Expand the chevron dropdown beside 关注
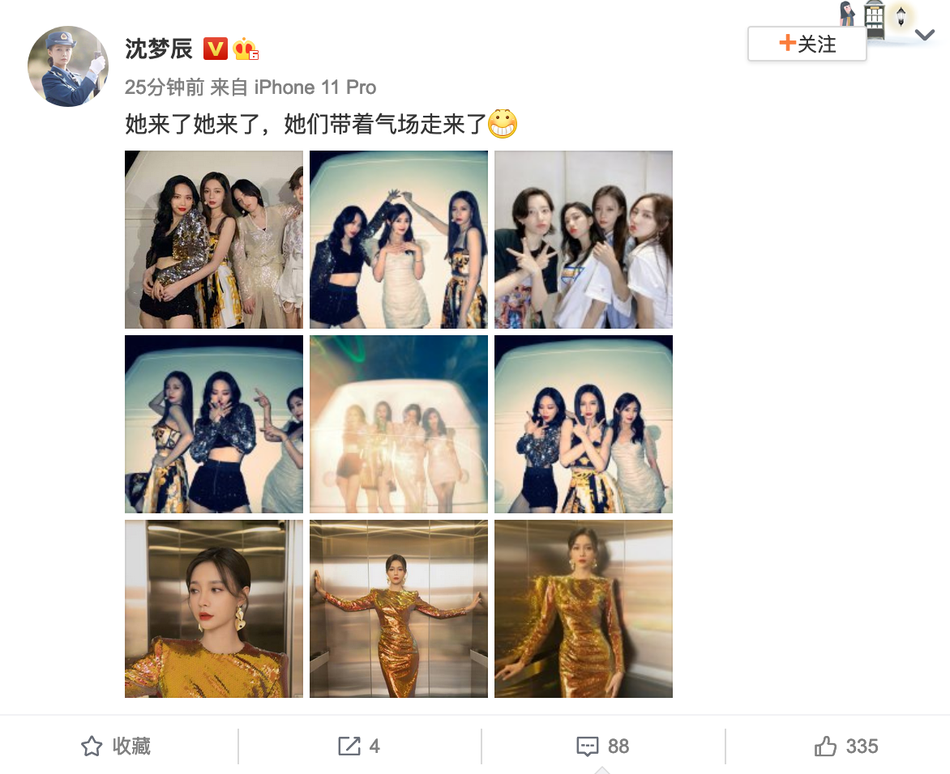 (x=924, y=35)
